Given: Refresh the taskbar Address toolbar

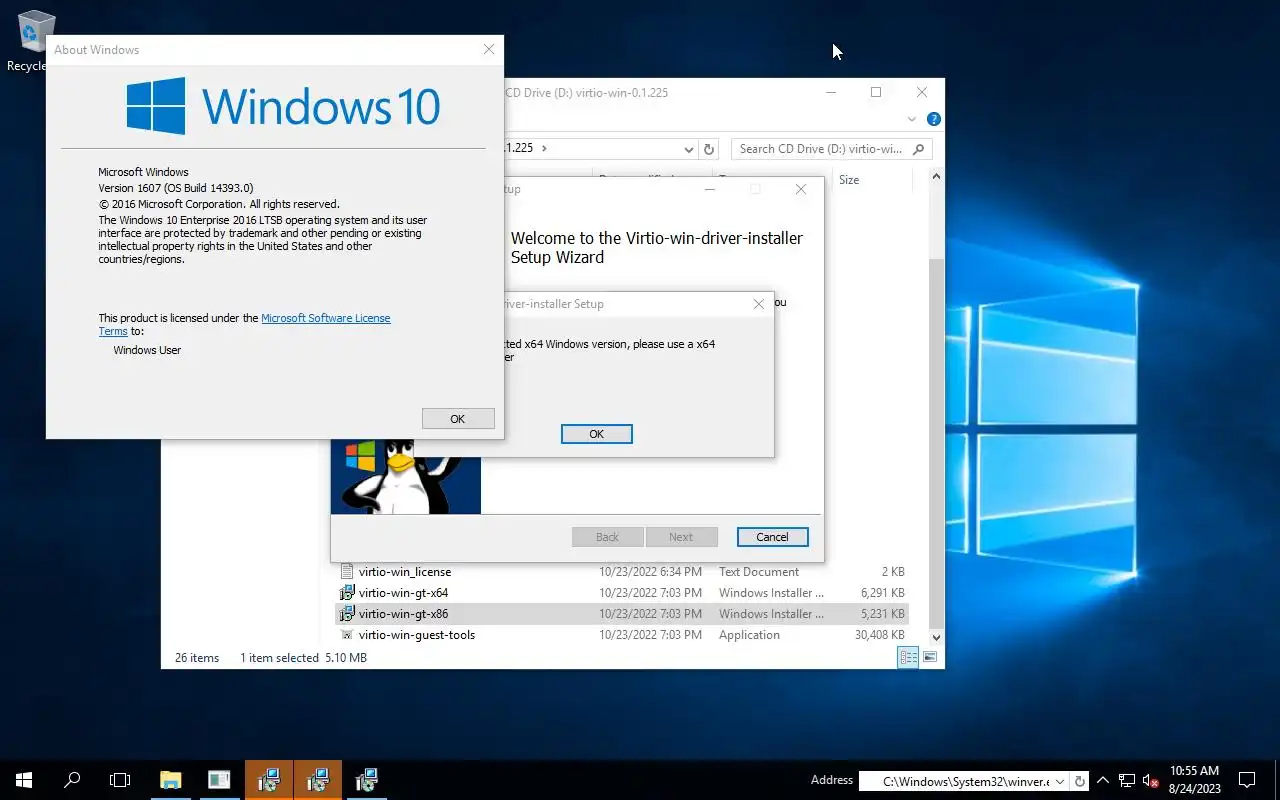Looking at the screenshot, I should point(1080,781).
